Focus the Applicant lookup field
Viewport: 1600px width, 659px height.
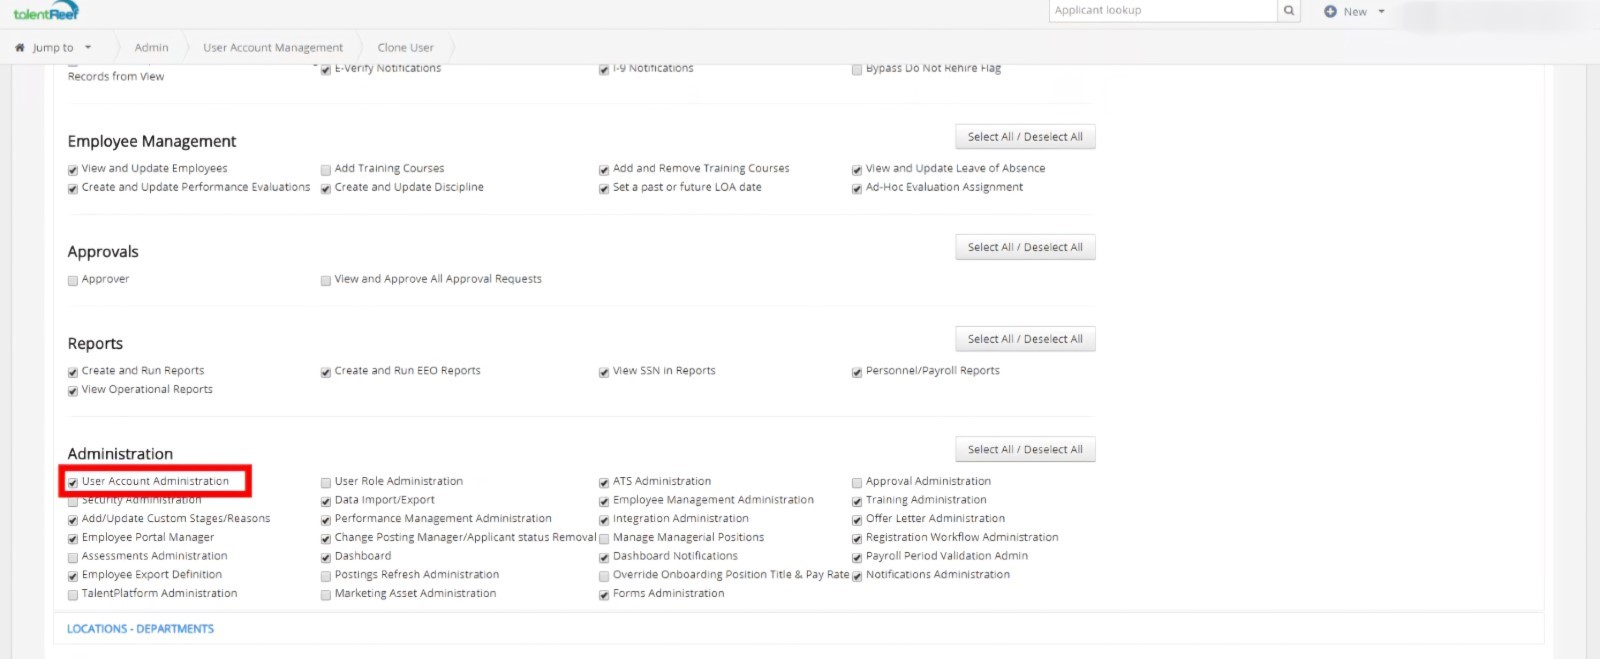1164,11
